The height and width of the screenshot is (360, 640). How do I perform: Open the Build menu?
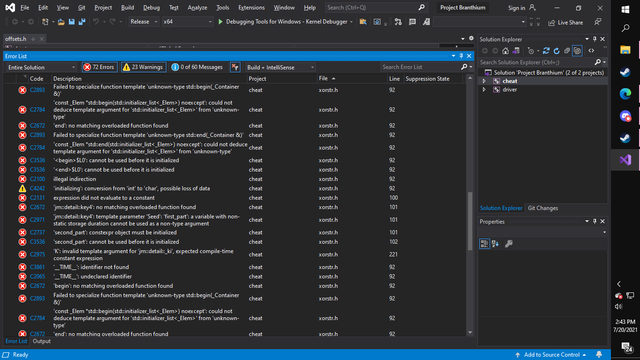pos(127,7)
